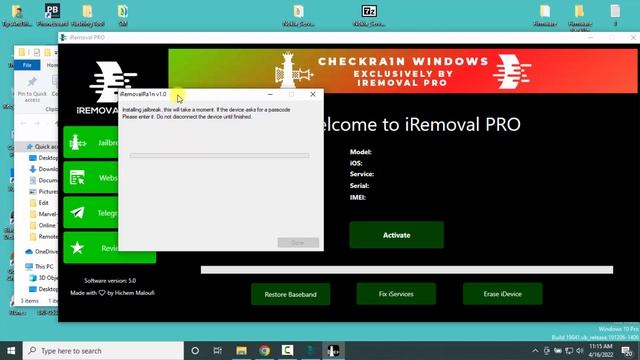
Task: Click the white iRemoval PRO main progress bar
Action: click(x=407, y=270)
